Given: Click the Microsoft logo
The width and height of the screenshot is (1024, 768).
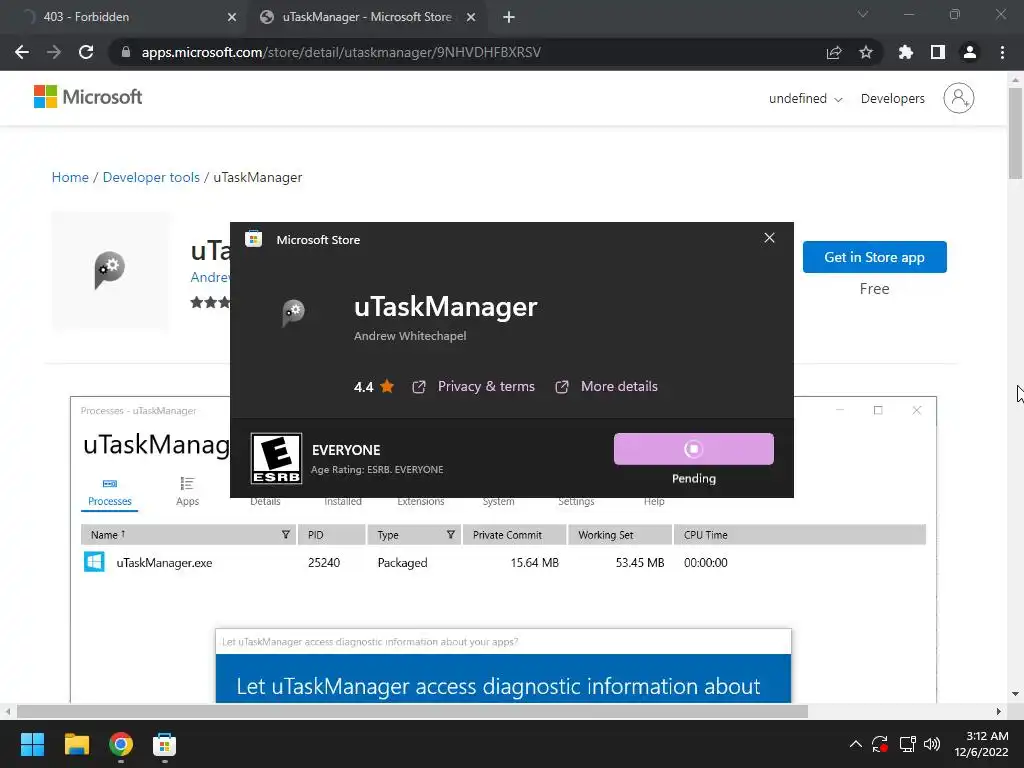Looking at the screenshot, I should tap(88, 97).
